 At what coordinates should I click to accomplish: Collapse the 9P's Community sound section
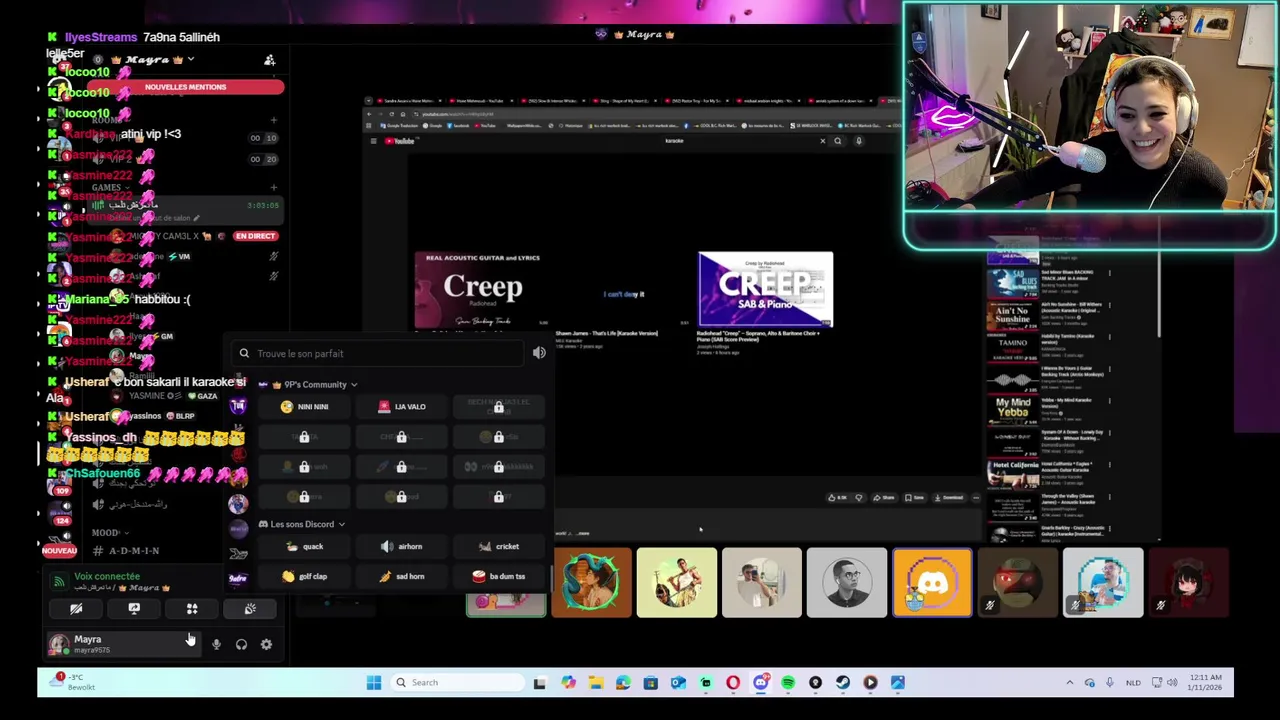click(x=308, y=385)
